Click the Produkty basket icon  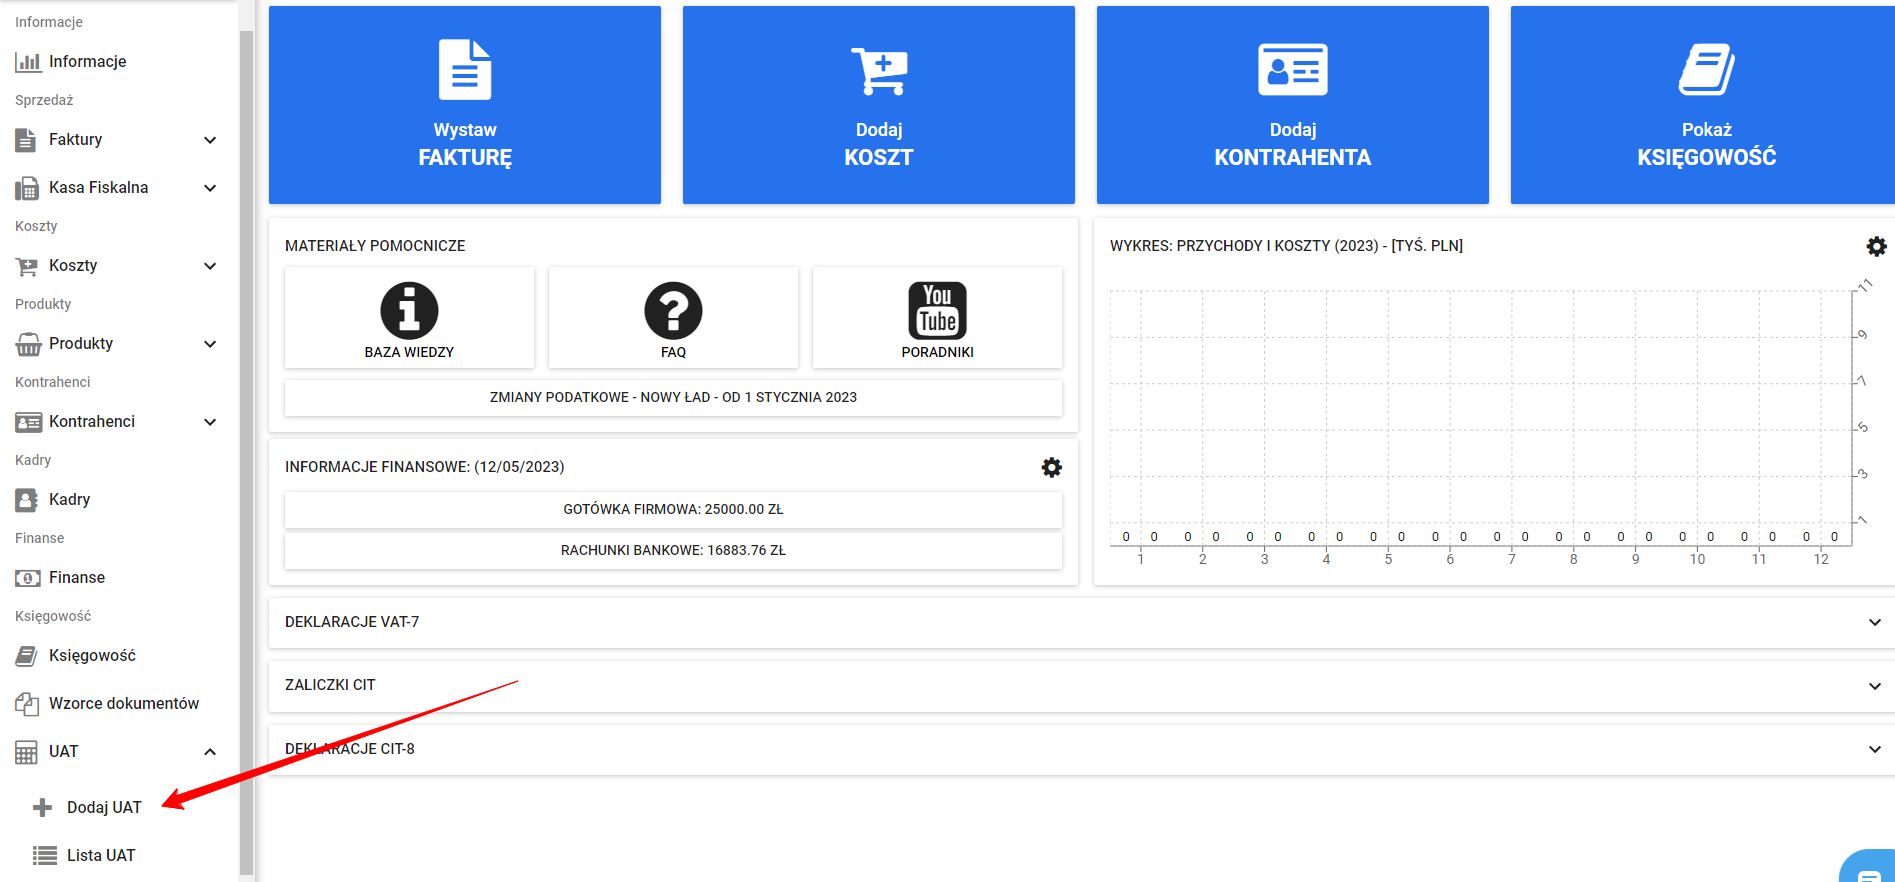point(28,344)
